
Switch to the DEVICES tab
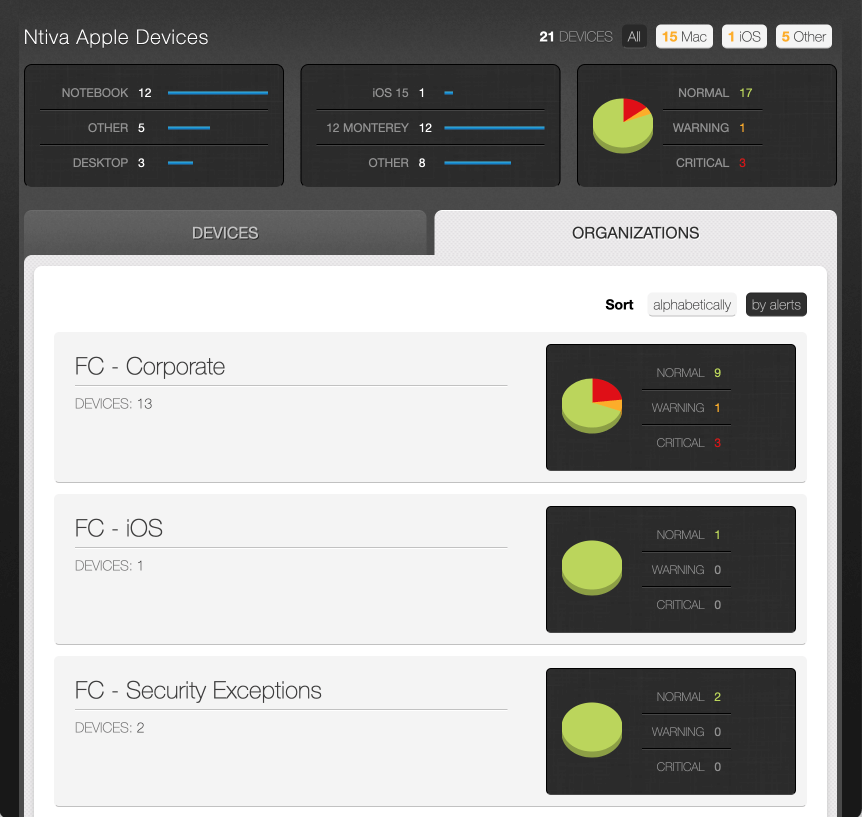[x=225, y=232]
